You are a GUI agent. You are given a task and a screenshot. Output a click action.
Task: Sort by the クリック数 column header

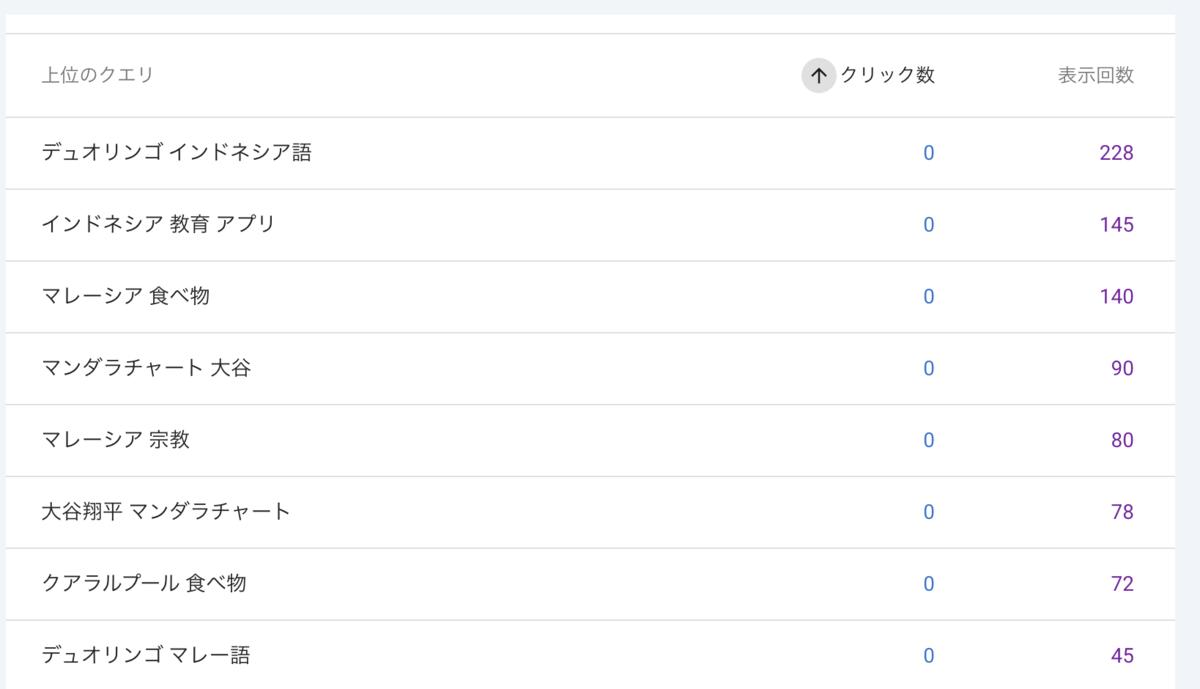click(x=887, y=75)
